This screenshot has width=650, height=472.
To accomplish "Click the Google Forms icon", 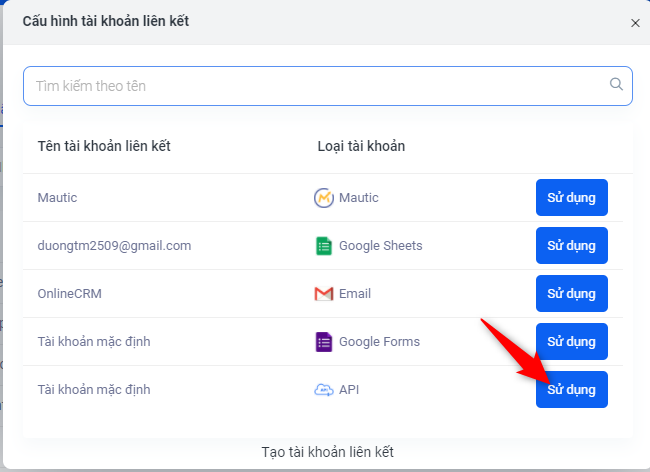I will 324,342.
